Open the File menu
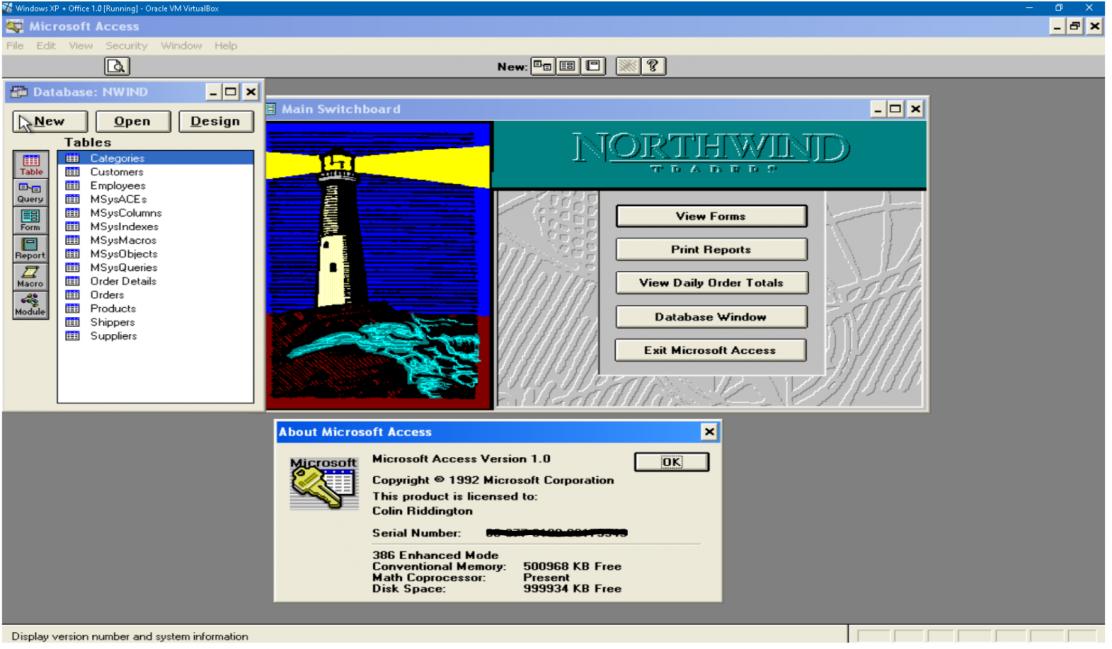1112x649 pixels. pyautogui.click(x=14, y=45)
